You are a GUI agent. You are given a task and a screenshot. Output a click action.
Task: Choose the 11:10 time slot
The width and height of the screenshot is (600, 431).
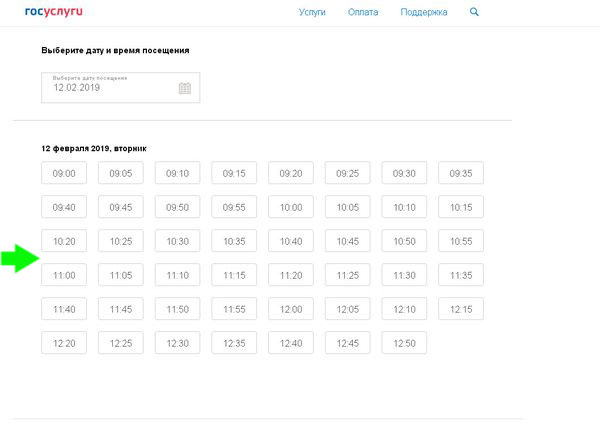[177, 275]
